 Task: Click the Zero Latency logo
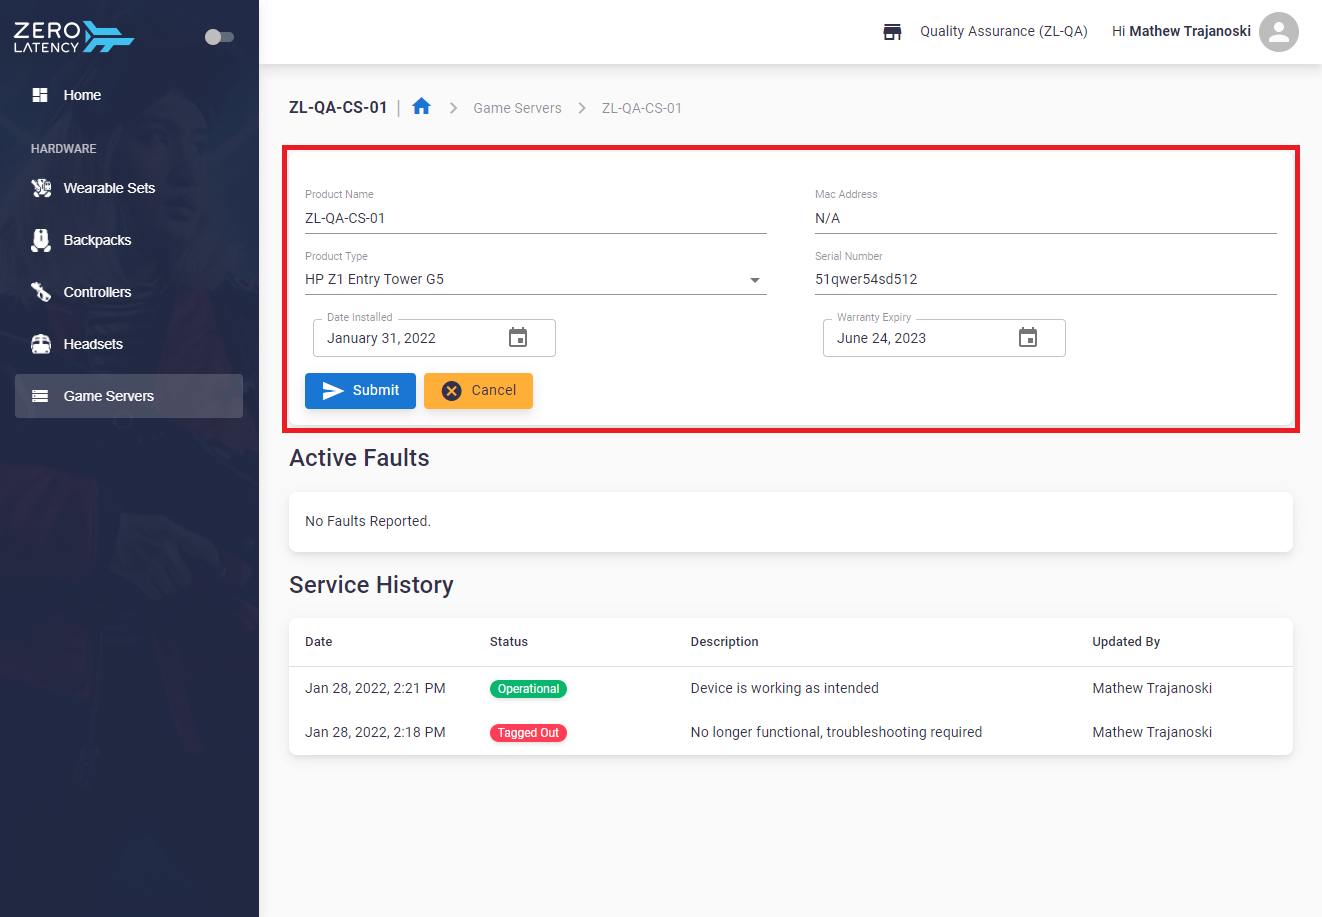point(74,37)
